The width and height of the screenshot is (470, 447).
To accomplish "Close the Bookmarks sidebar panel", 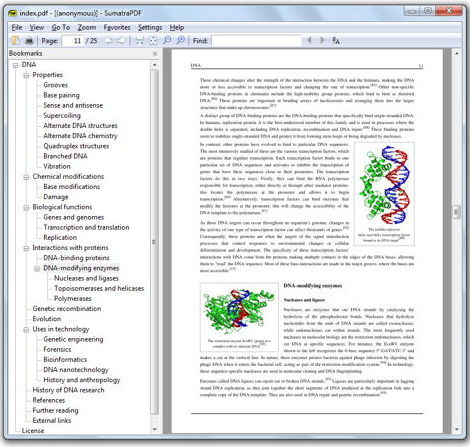I will (x=155, y=53).
